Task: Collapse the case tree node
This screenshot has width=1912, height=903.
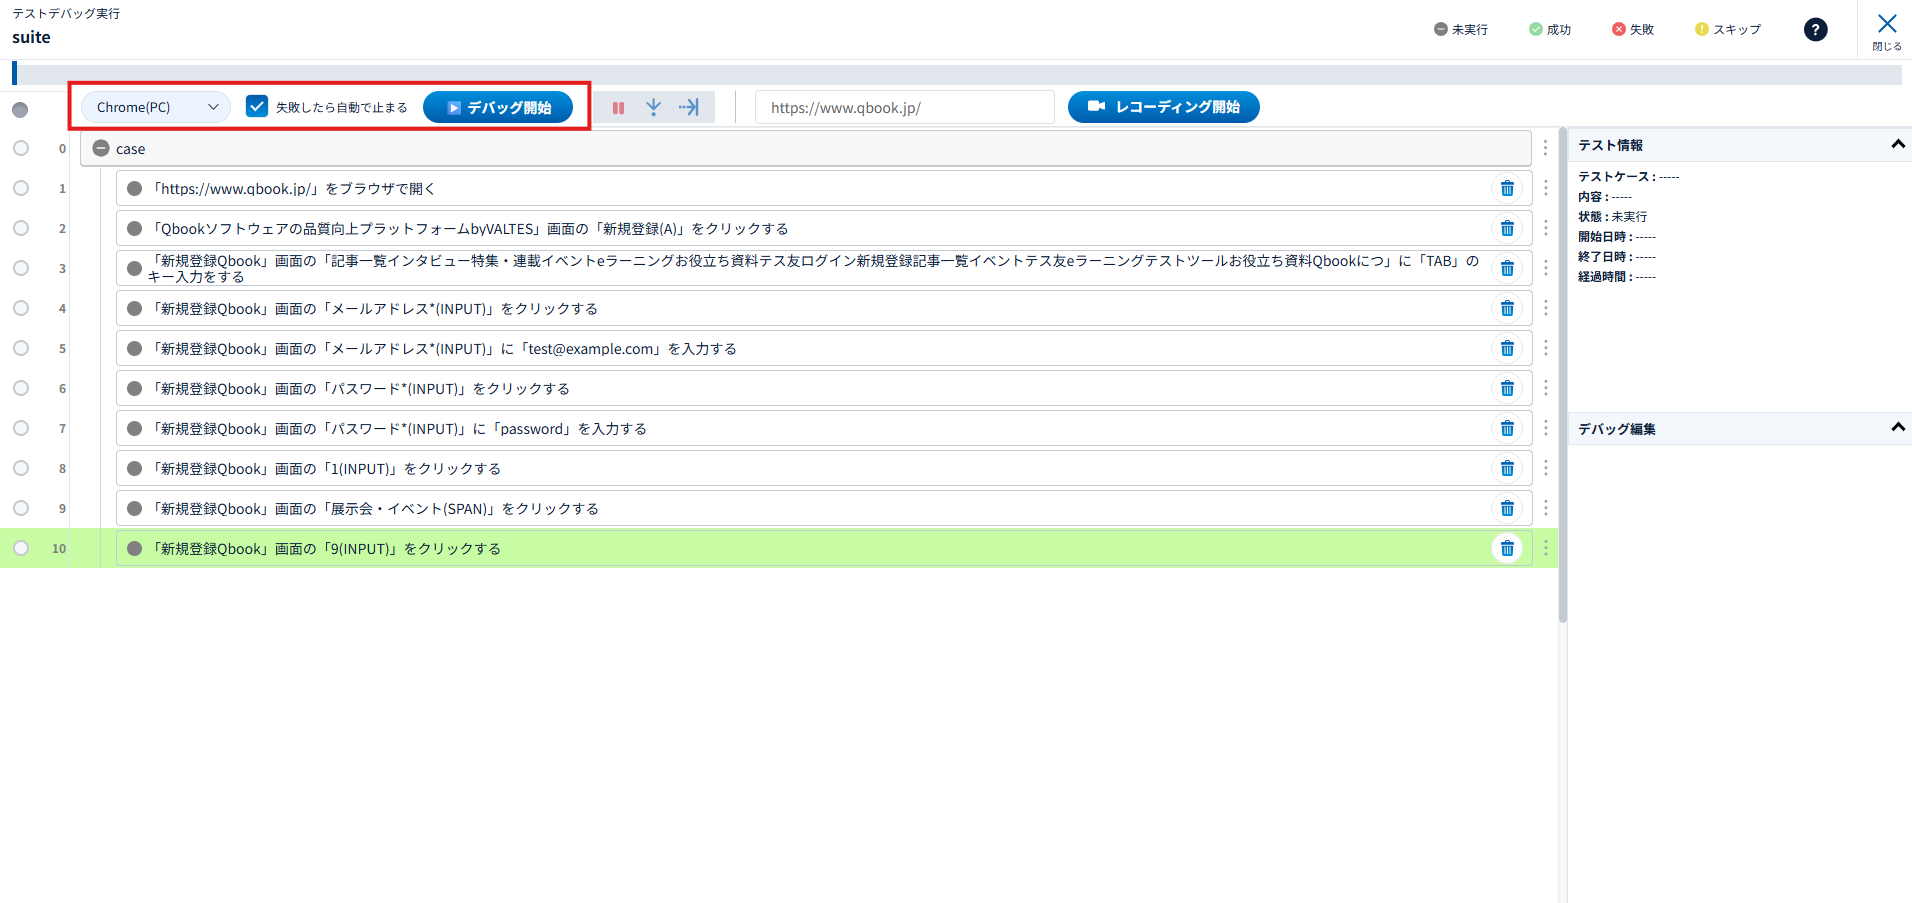Action: pos(100,148)
